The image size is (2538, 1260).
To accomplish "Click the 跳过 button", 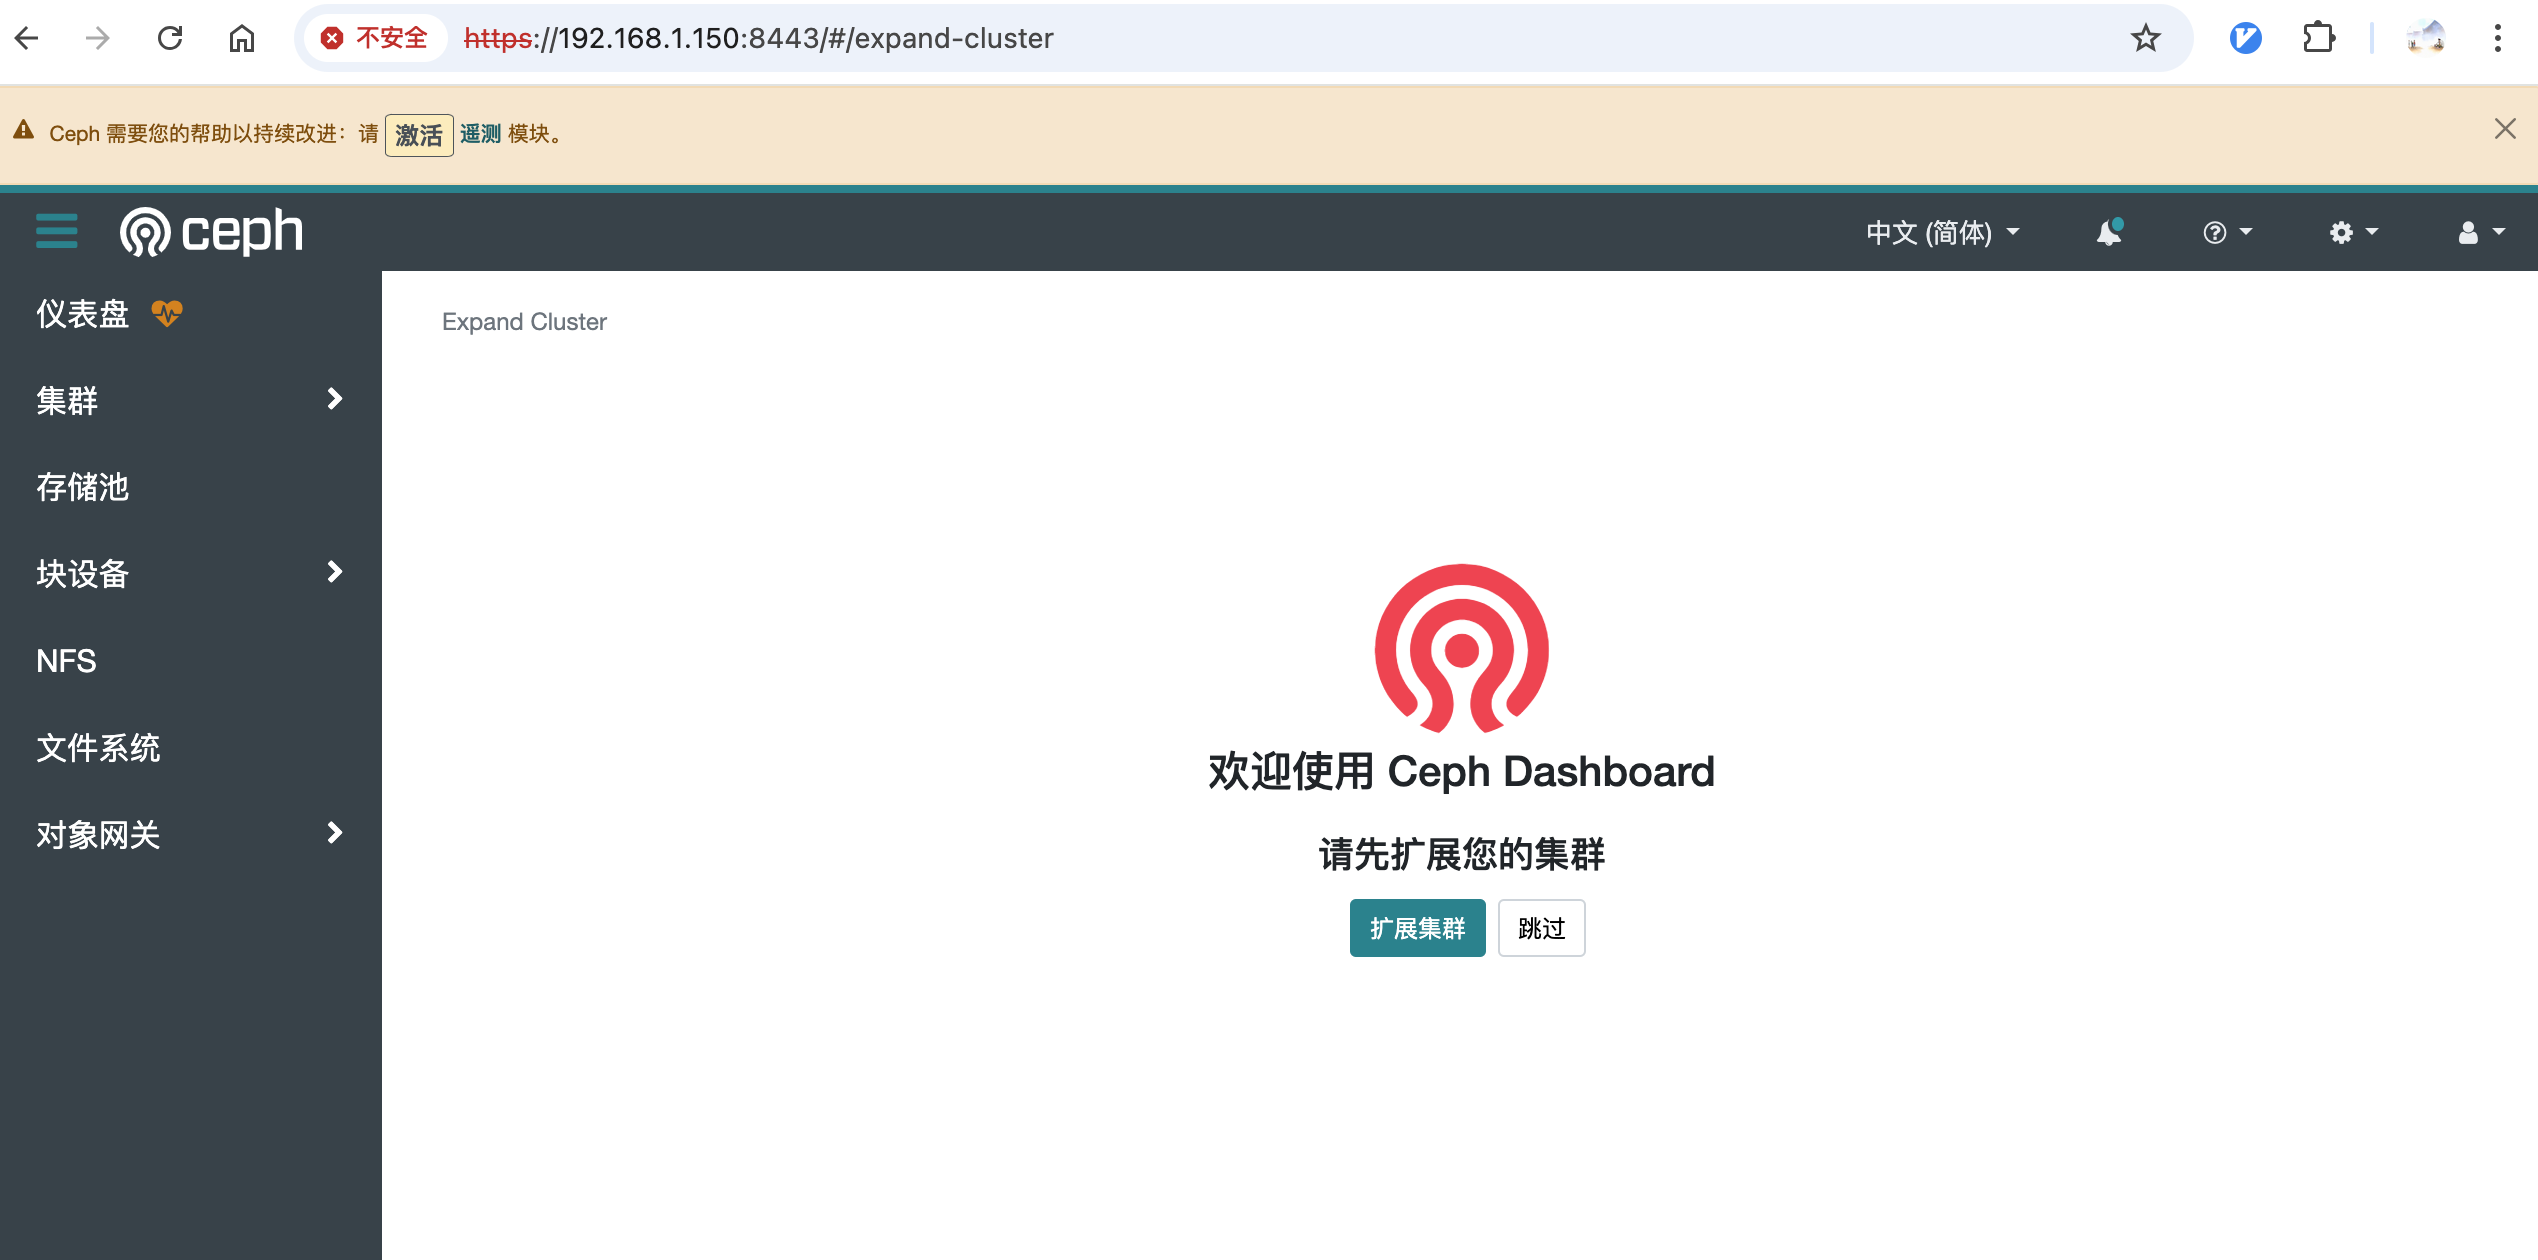I will (x=1541, y=928).
